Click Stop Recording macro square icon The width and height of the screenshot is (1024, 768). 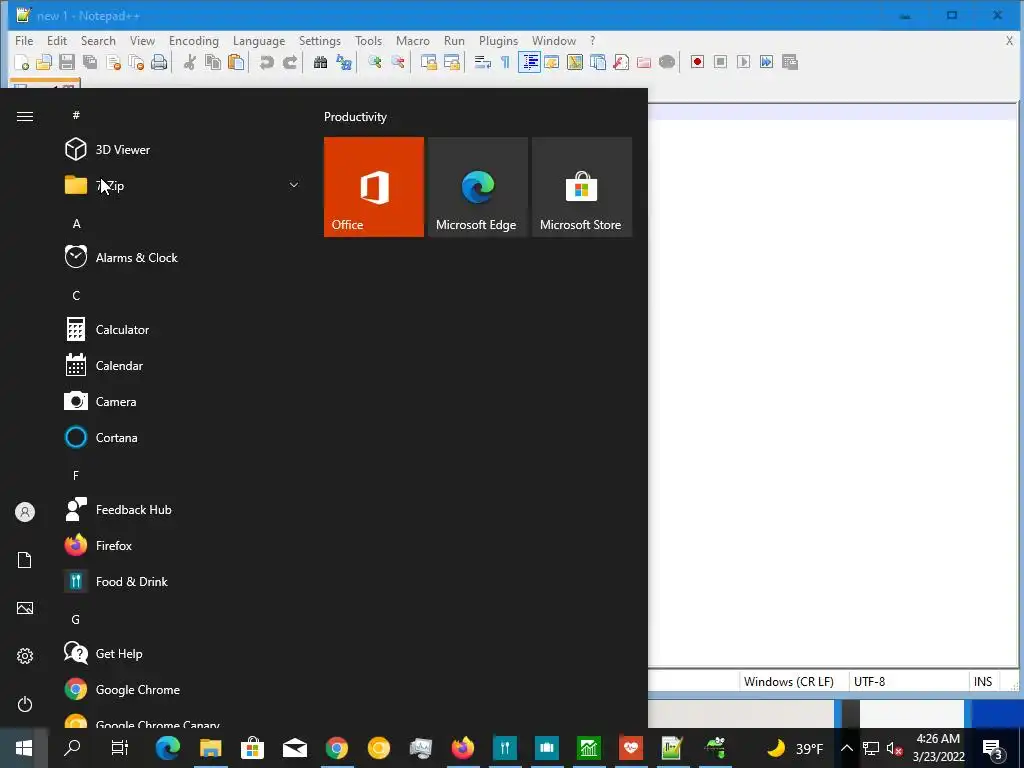(x=720, y=62)
